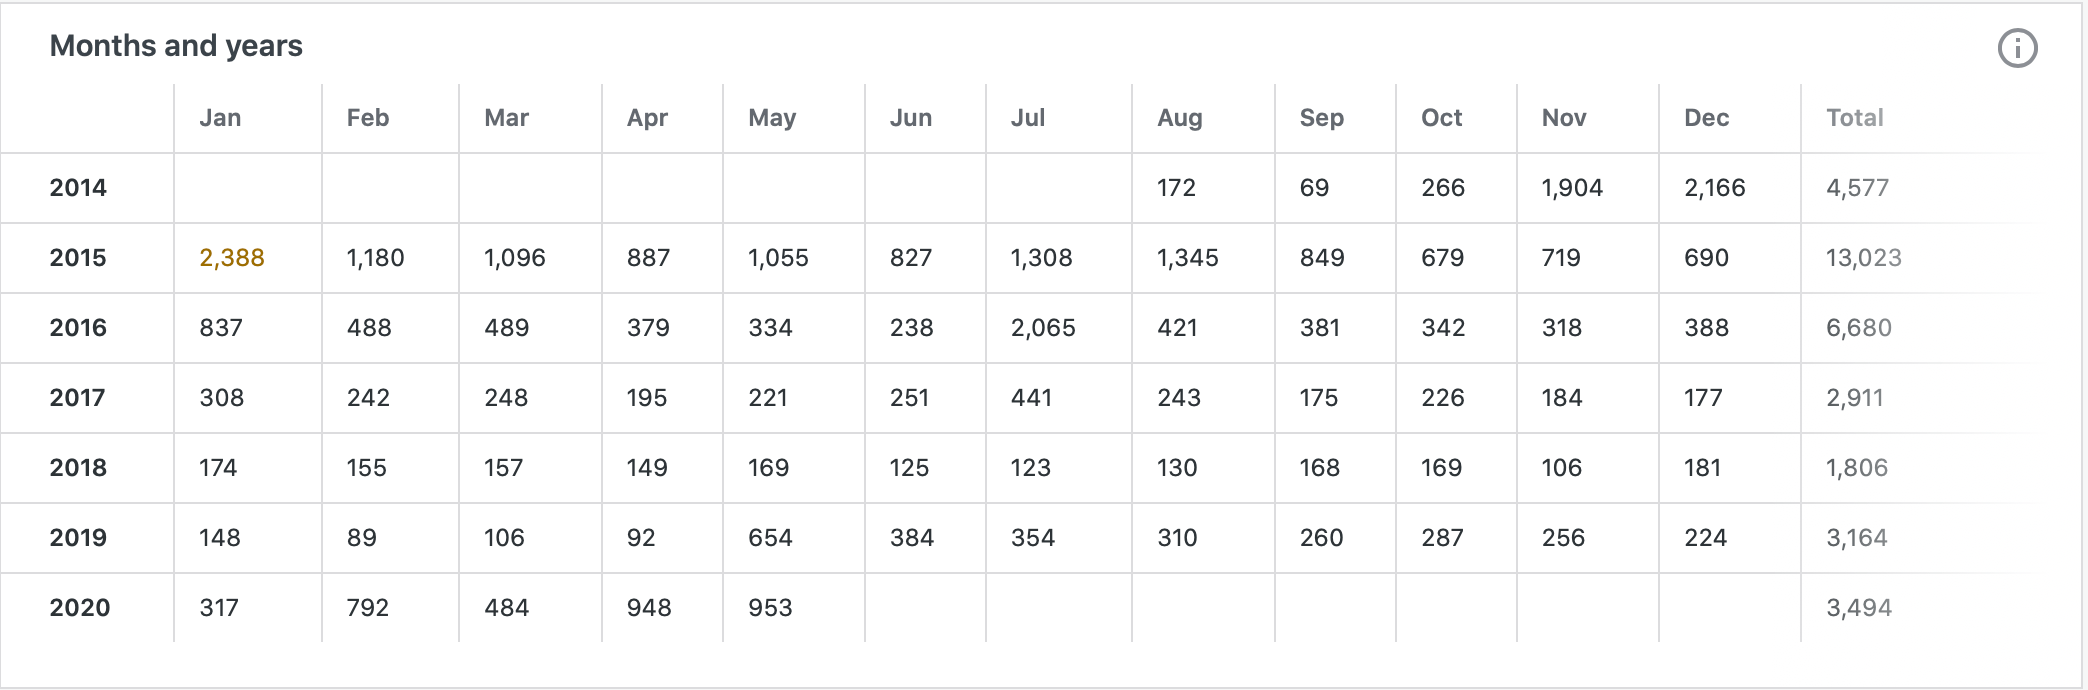
Task: Select the 3,494 total for 2020
Action: point(1858,608)
